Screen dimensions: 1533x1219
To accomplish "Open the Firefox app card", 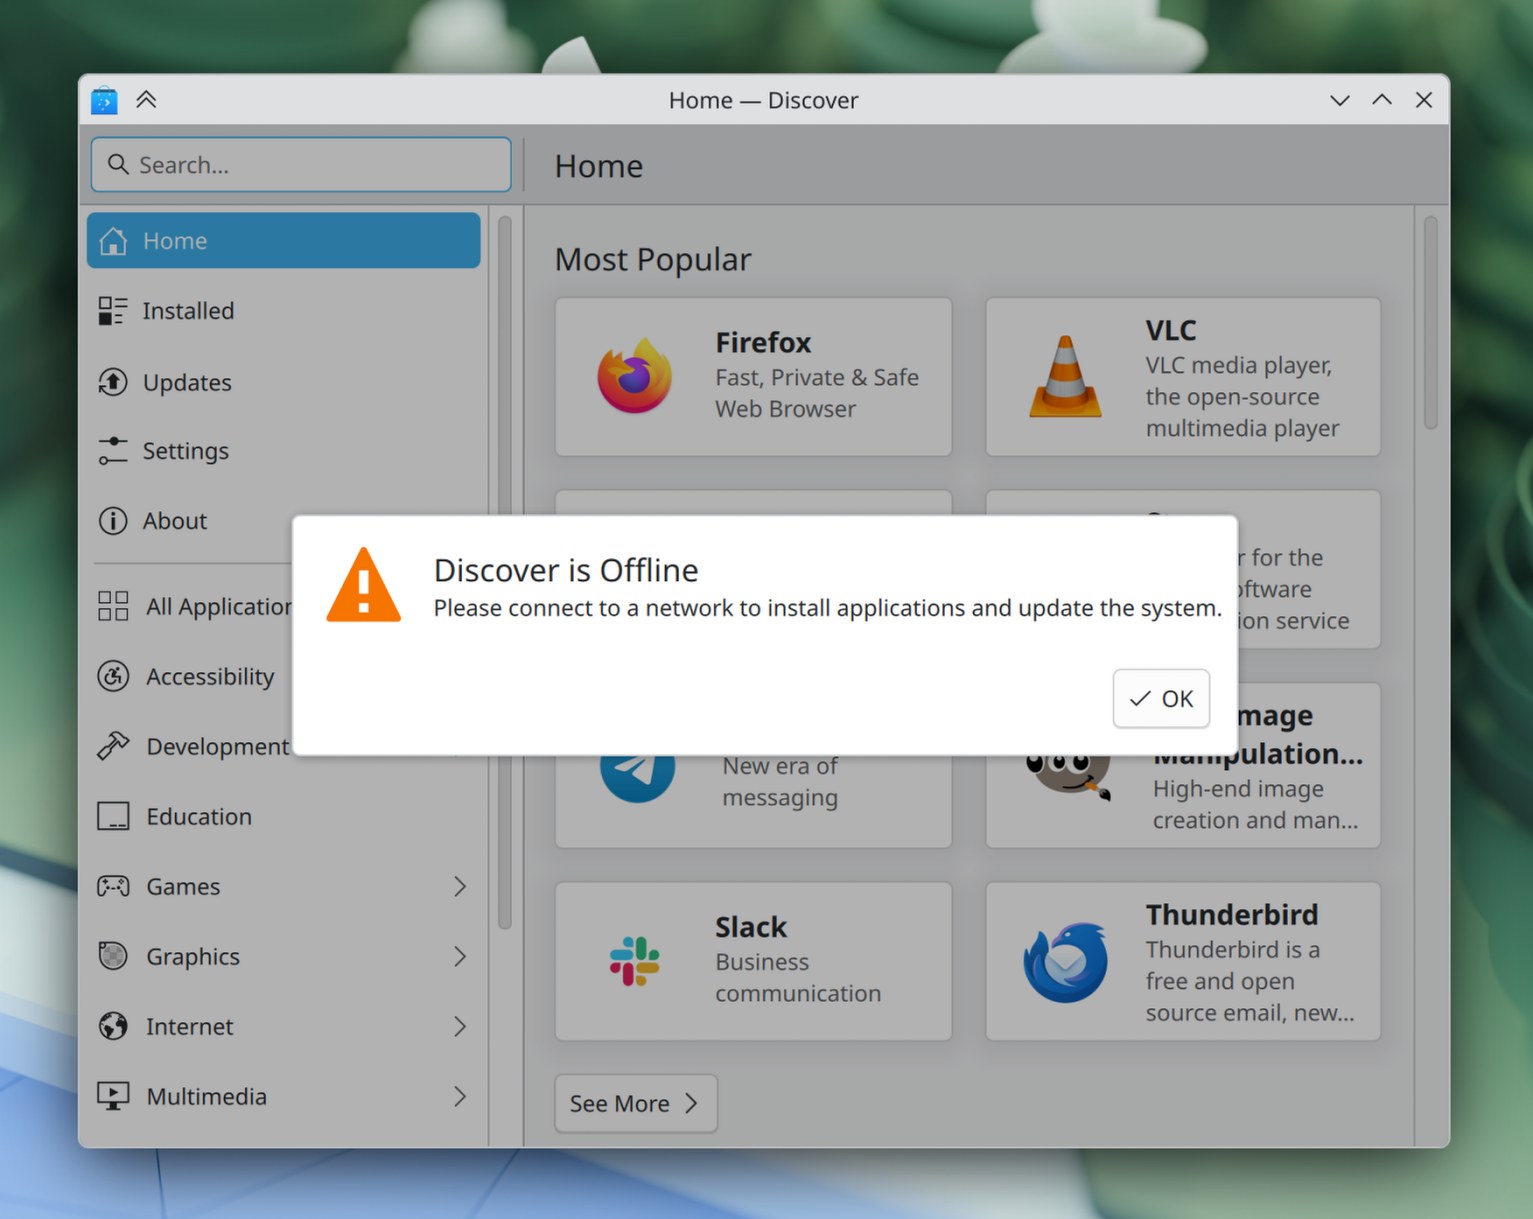I will pyautogui.click(x=753, y=377).
